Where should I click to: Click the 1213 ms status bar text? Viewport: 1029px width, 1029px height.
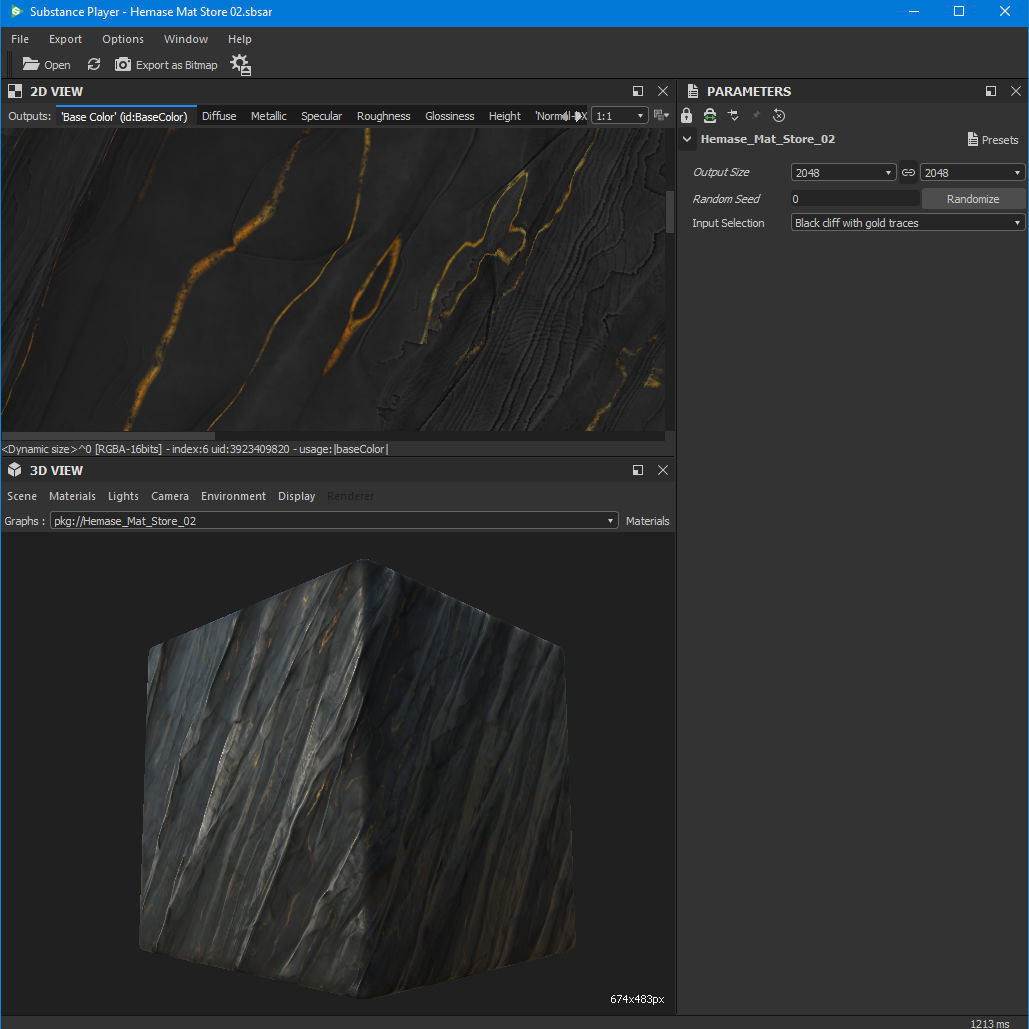click(x=990, y=1023)
